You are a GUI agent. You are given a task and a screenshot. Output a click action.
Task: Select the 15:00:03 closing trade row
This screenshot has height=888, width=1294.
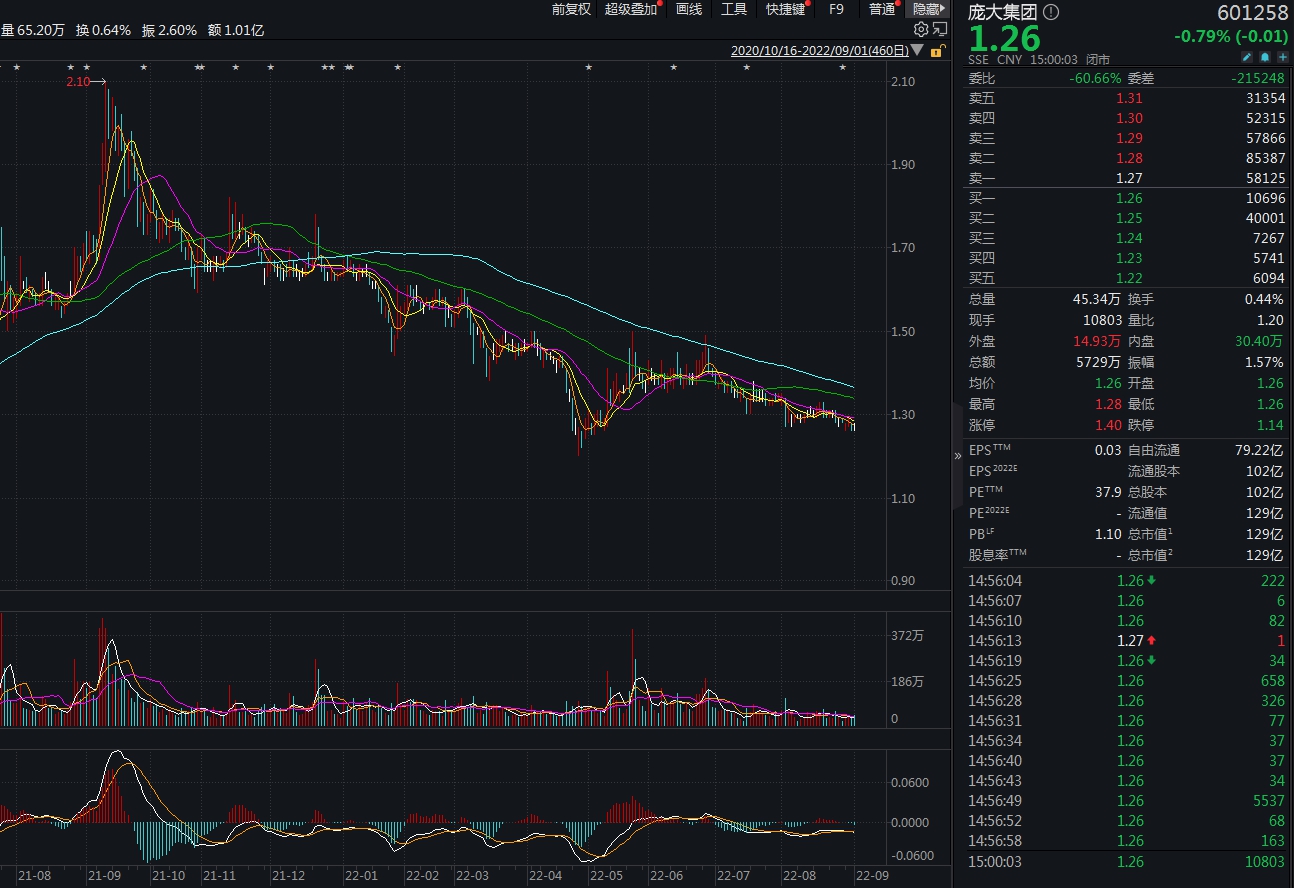click(x=1126, y=862)
